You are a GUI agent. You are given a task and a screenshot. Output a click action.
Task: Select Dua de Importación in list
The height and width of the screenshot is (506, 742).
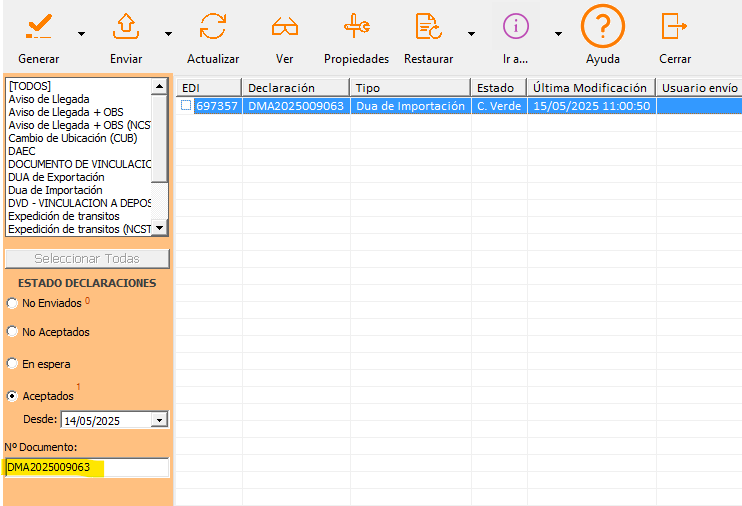(x=56, y=190)
